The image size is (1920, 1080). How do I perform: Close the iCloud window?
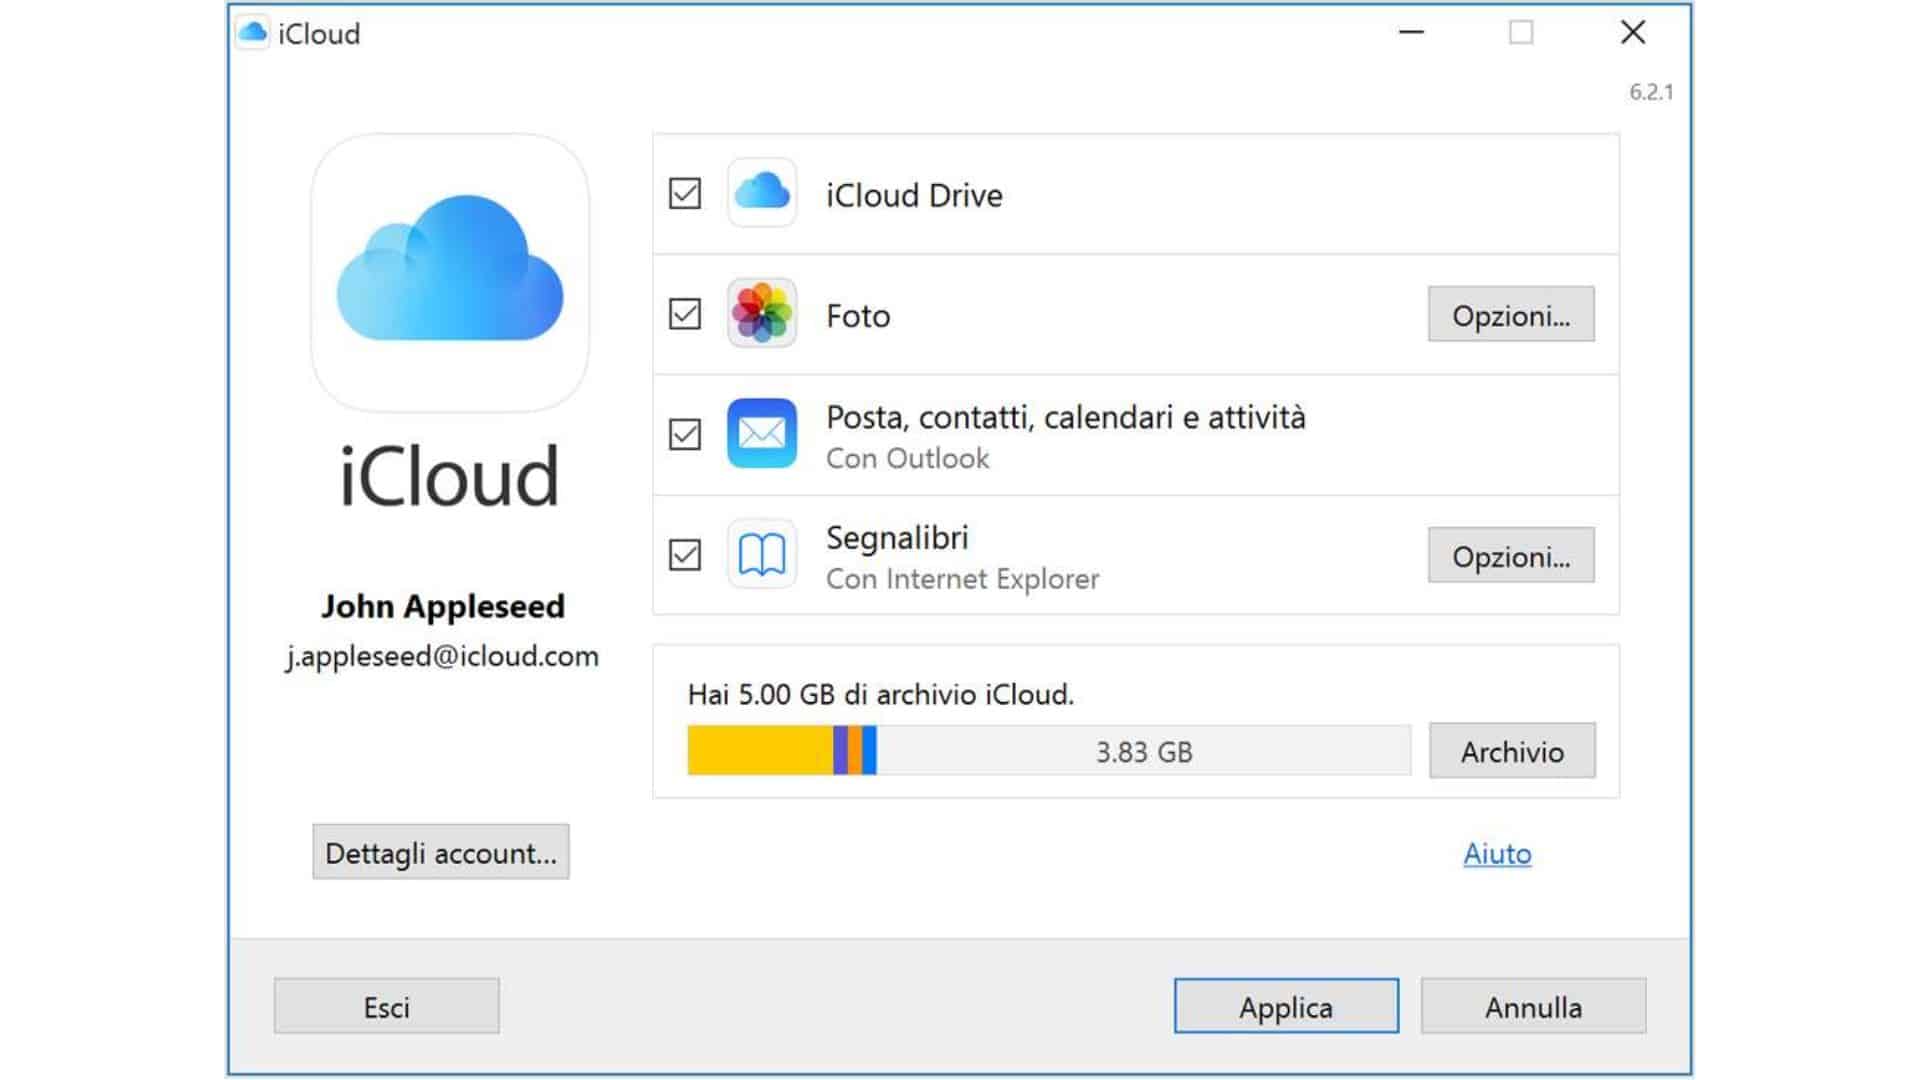tap(1633, 32)
